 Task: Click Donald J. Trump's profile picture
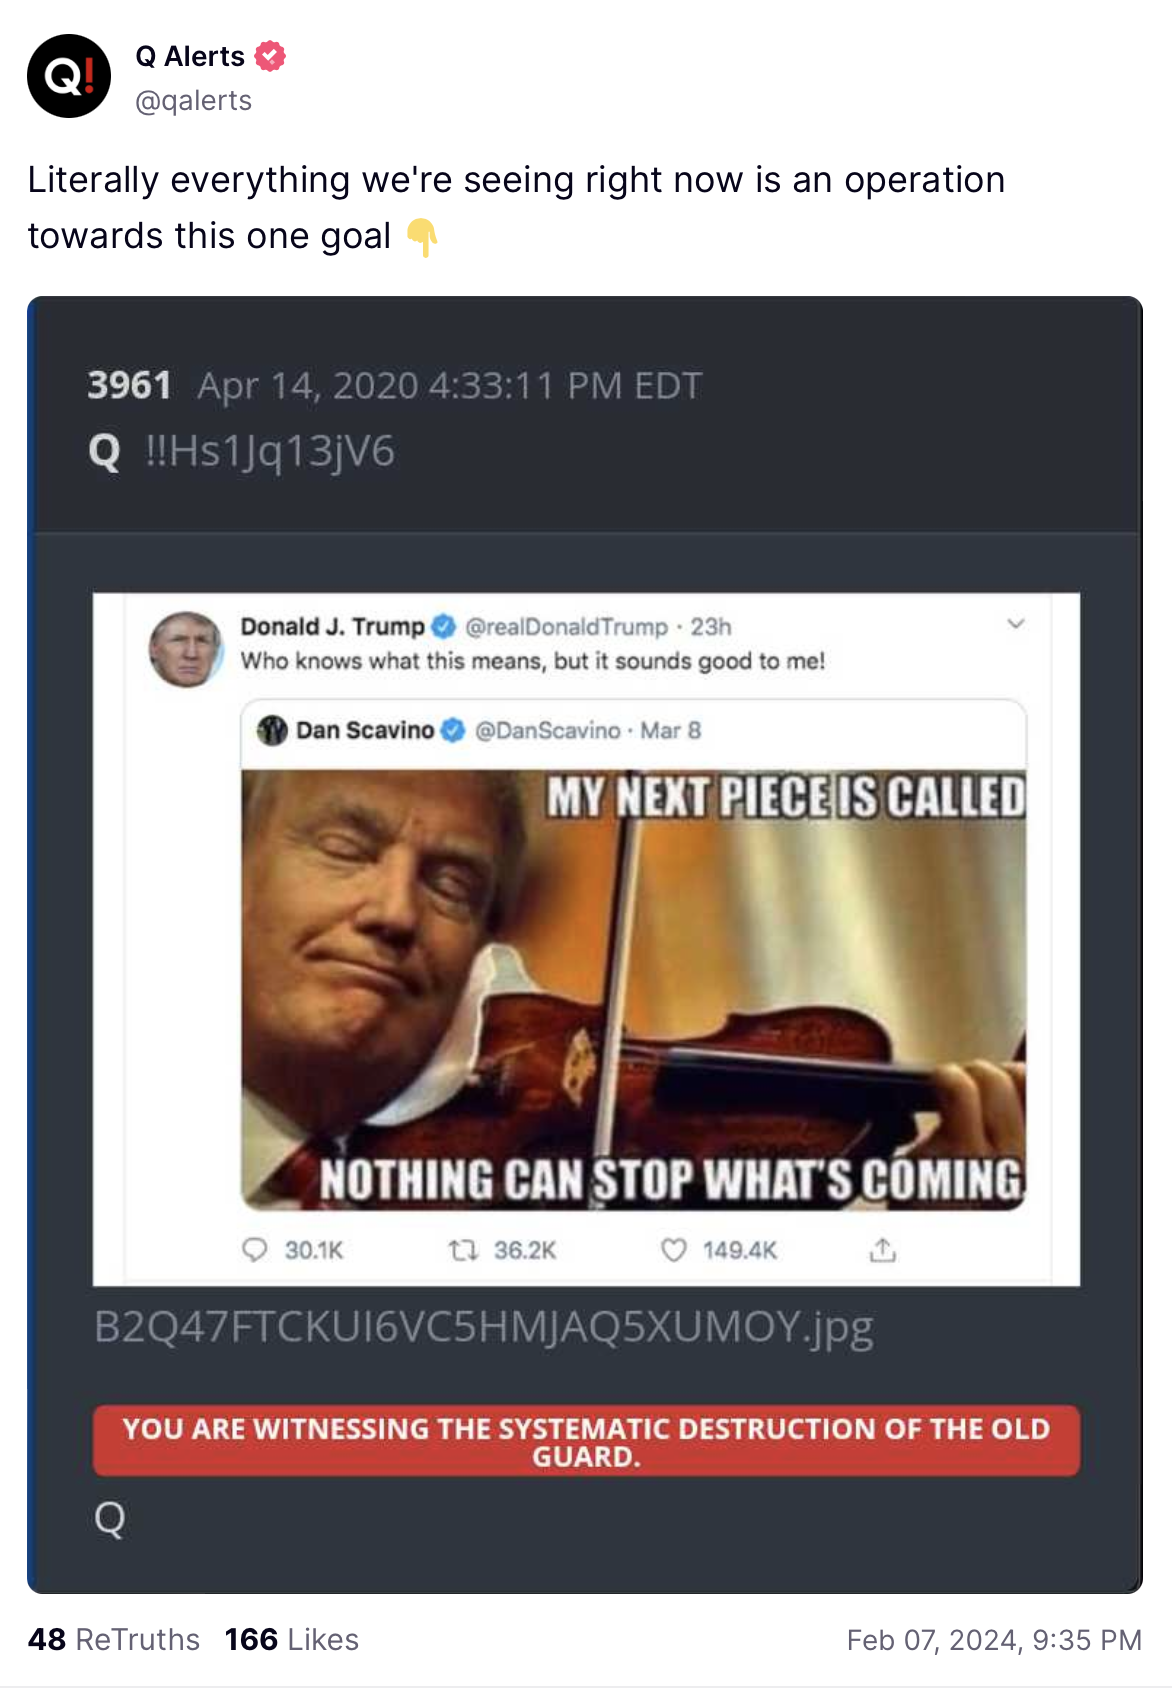tap(186, 649)
